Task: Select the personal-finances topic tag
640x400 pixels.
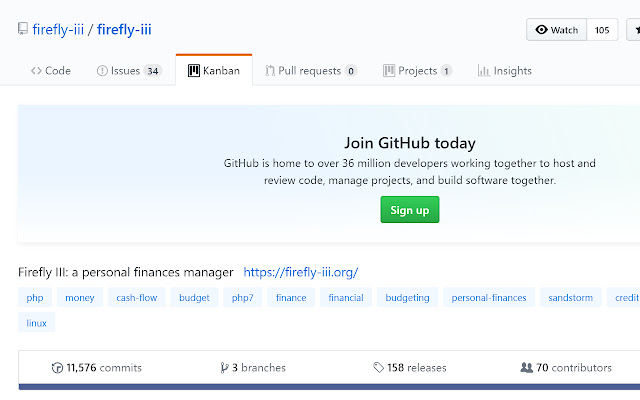Action: [489, 298]
